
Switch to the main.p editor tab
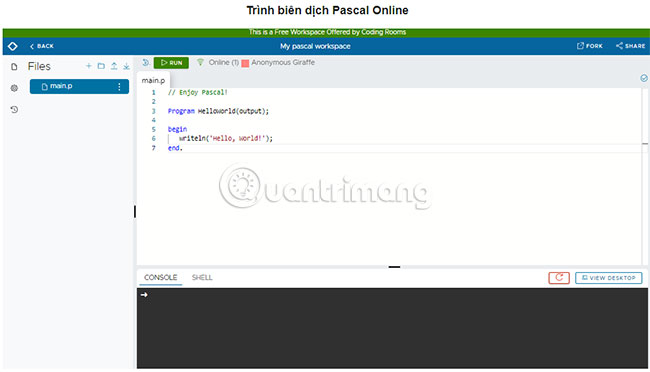point(153,80)
